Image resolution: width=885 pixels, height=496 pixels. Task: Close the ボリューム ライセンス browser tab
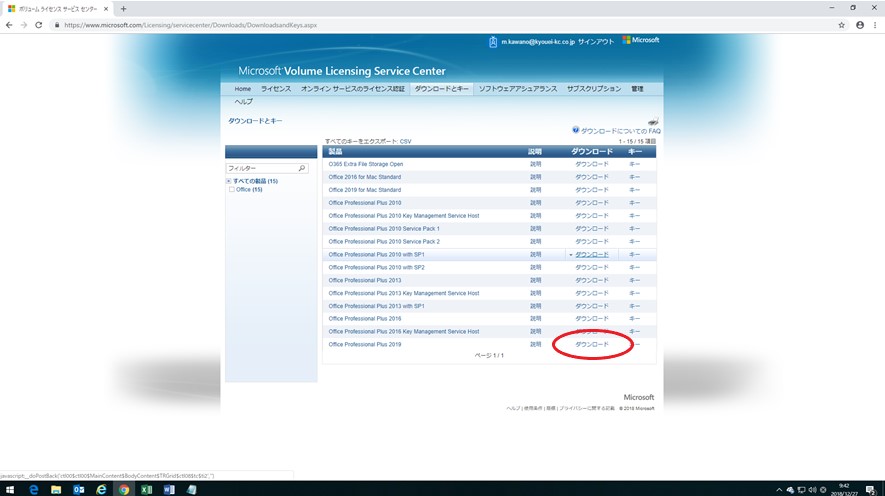106,9
